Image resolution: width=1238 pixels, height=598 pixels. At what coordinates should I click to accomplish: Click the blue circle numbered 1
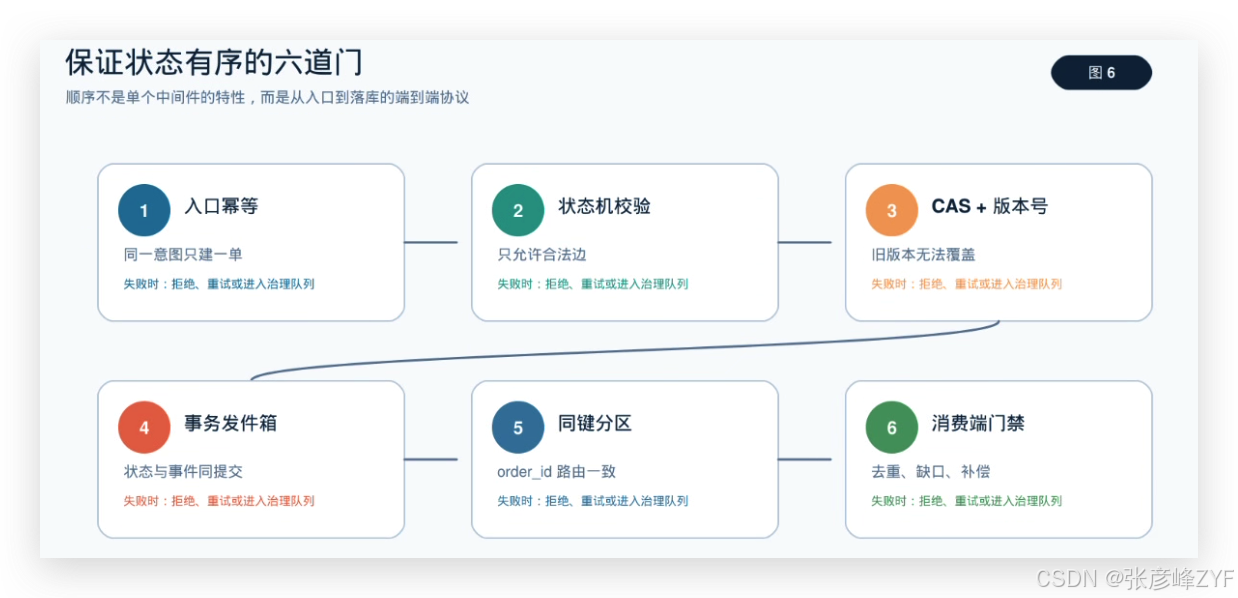click(x=144, y=210)
